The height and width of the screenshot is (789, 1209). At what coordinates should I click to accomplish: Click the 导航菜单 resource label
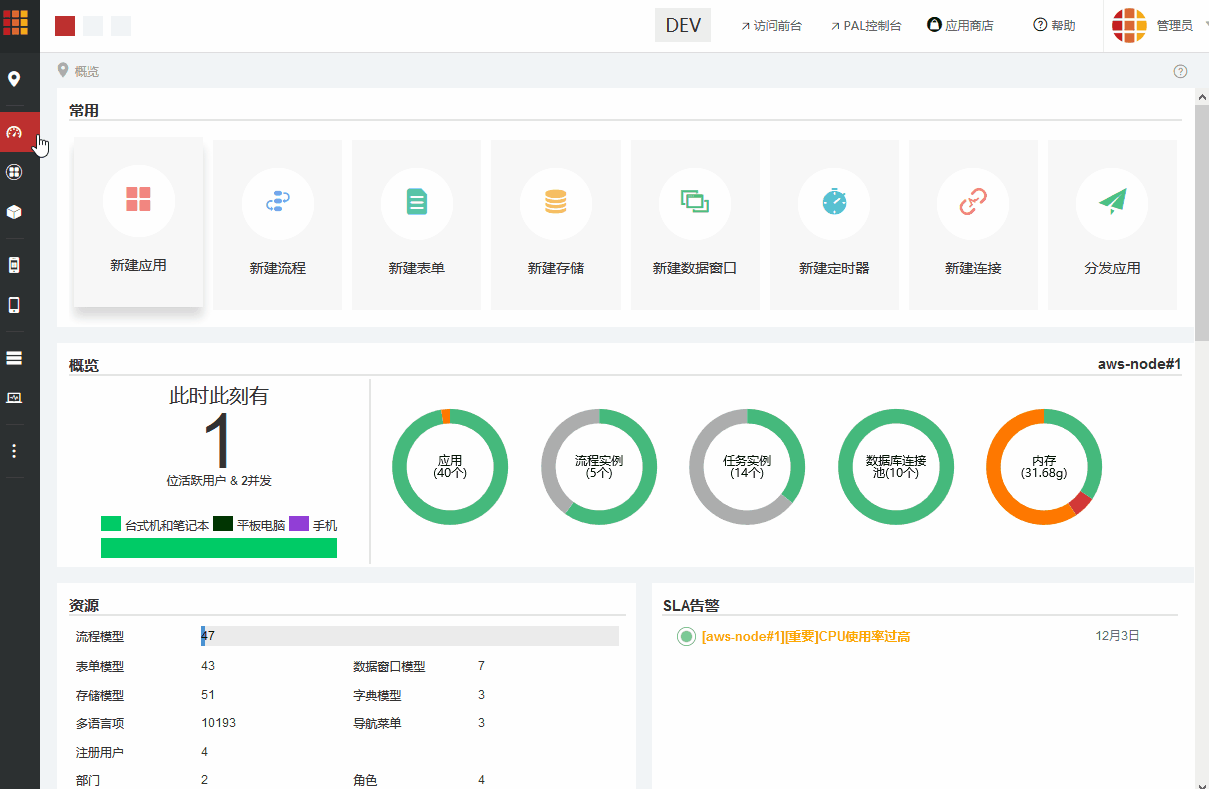click(377, 723)
